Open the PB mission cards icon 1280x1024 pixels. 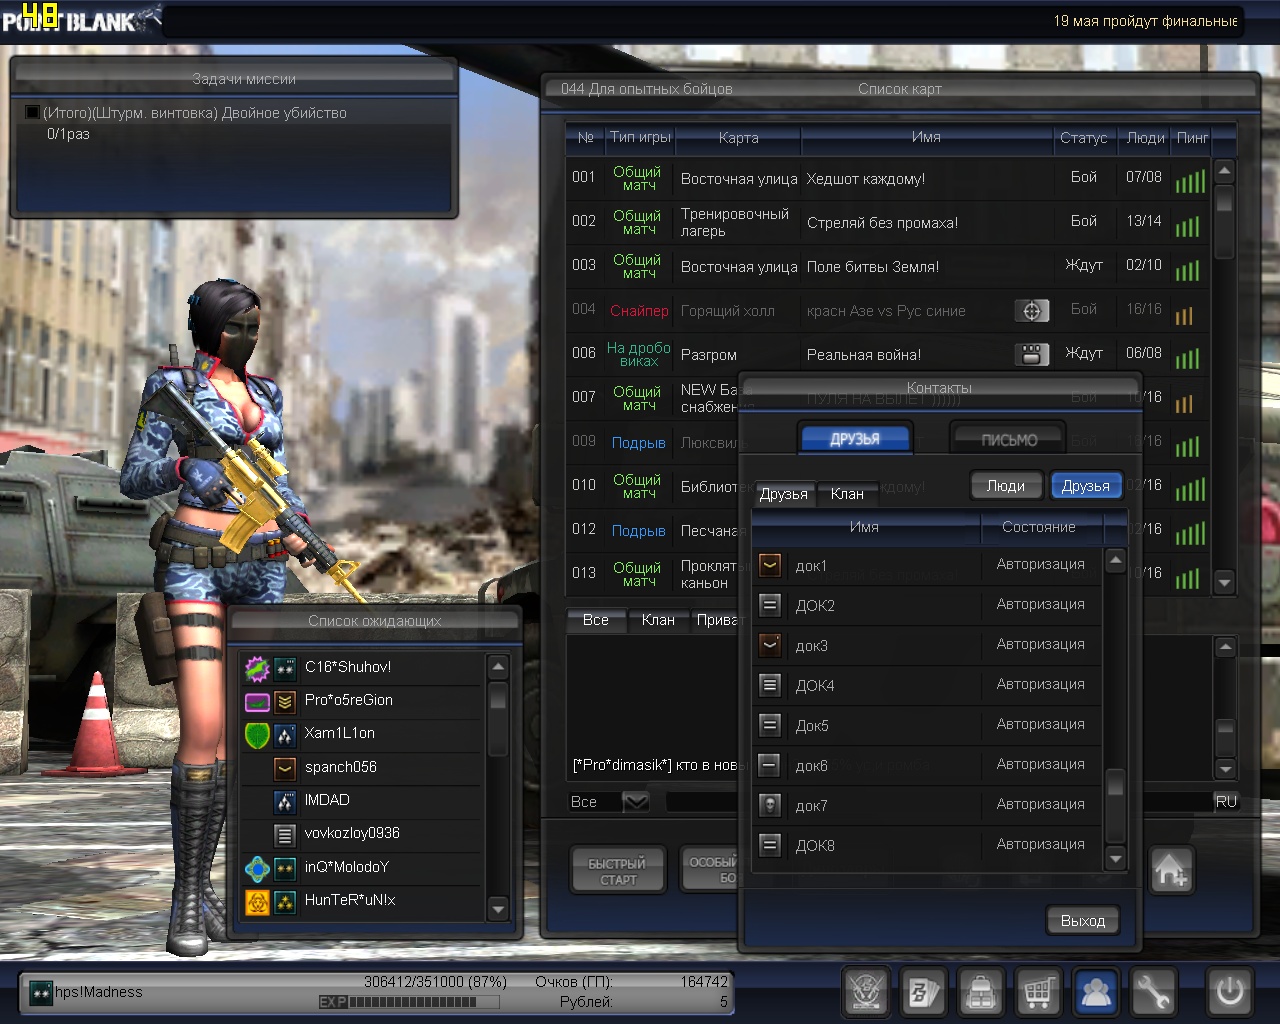pyautogui.click(x=923, y=992)
